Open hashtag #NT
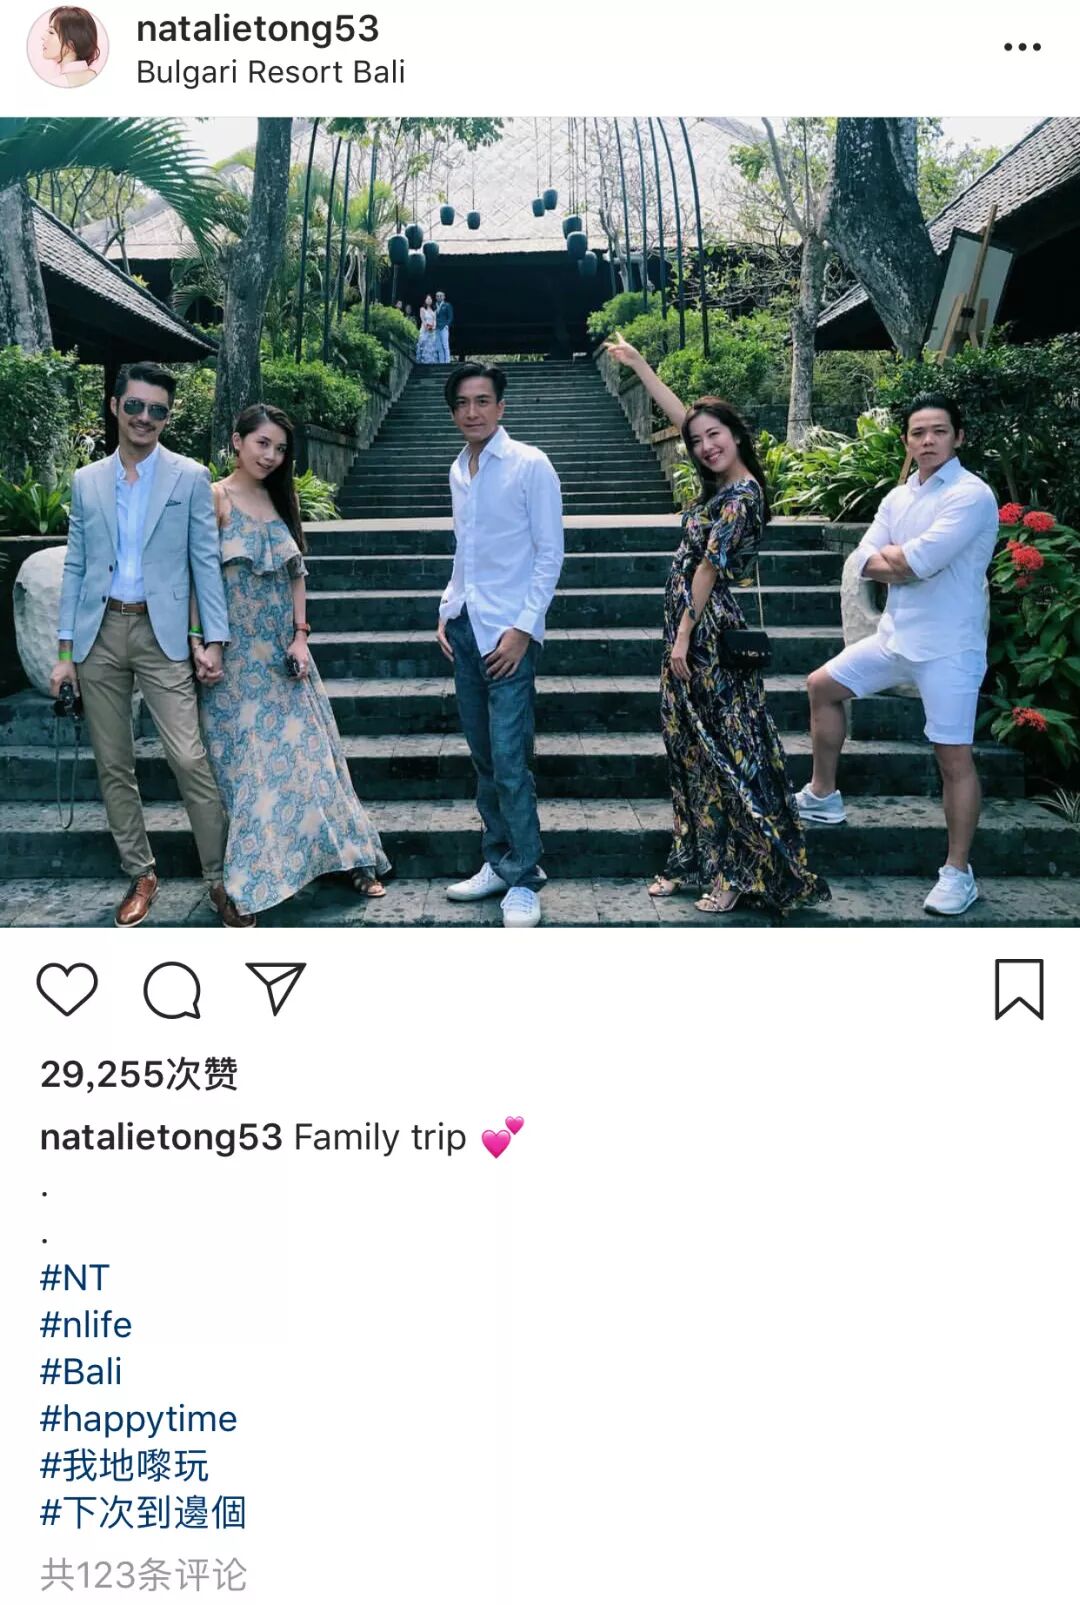 (x=75, y=1278)
